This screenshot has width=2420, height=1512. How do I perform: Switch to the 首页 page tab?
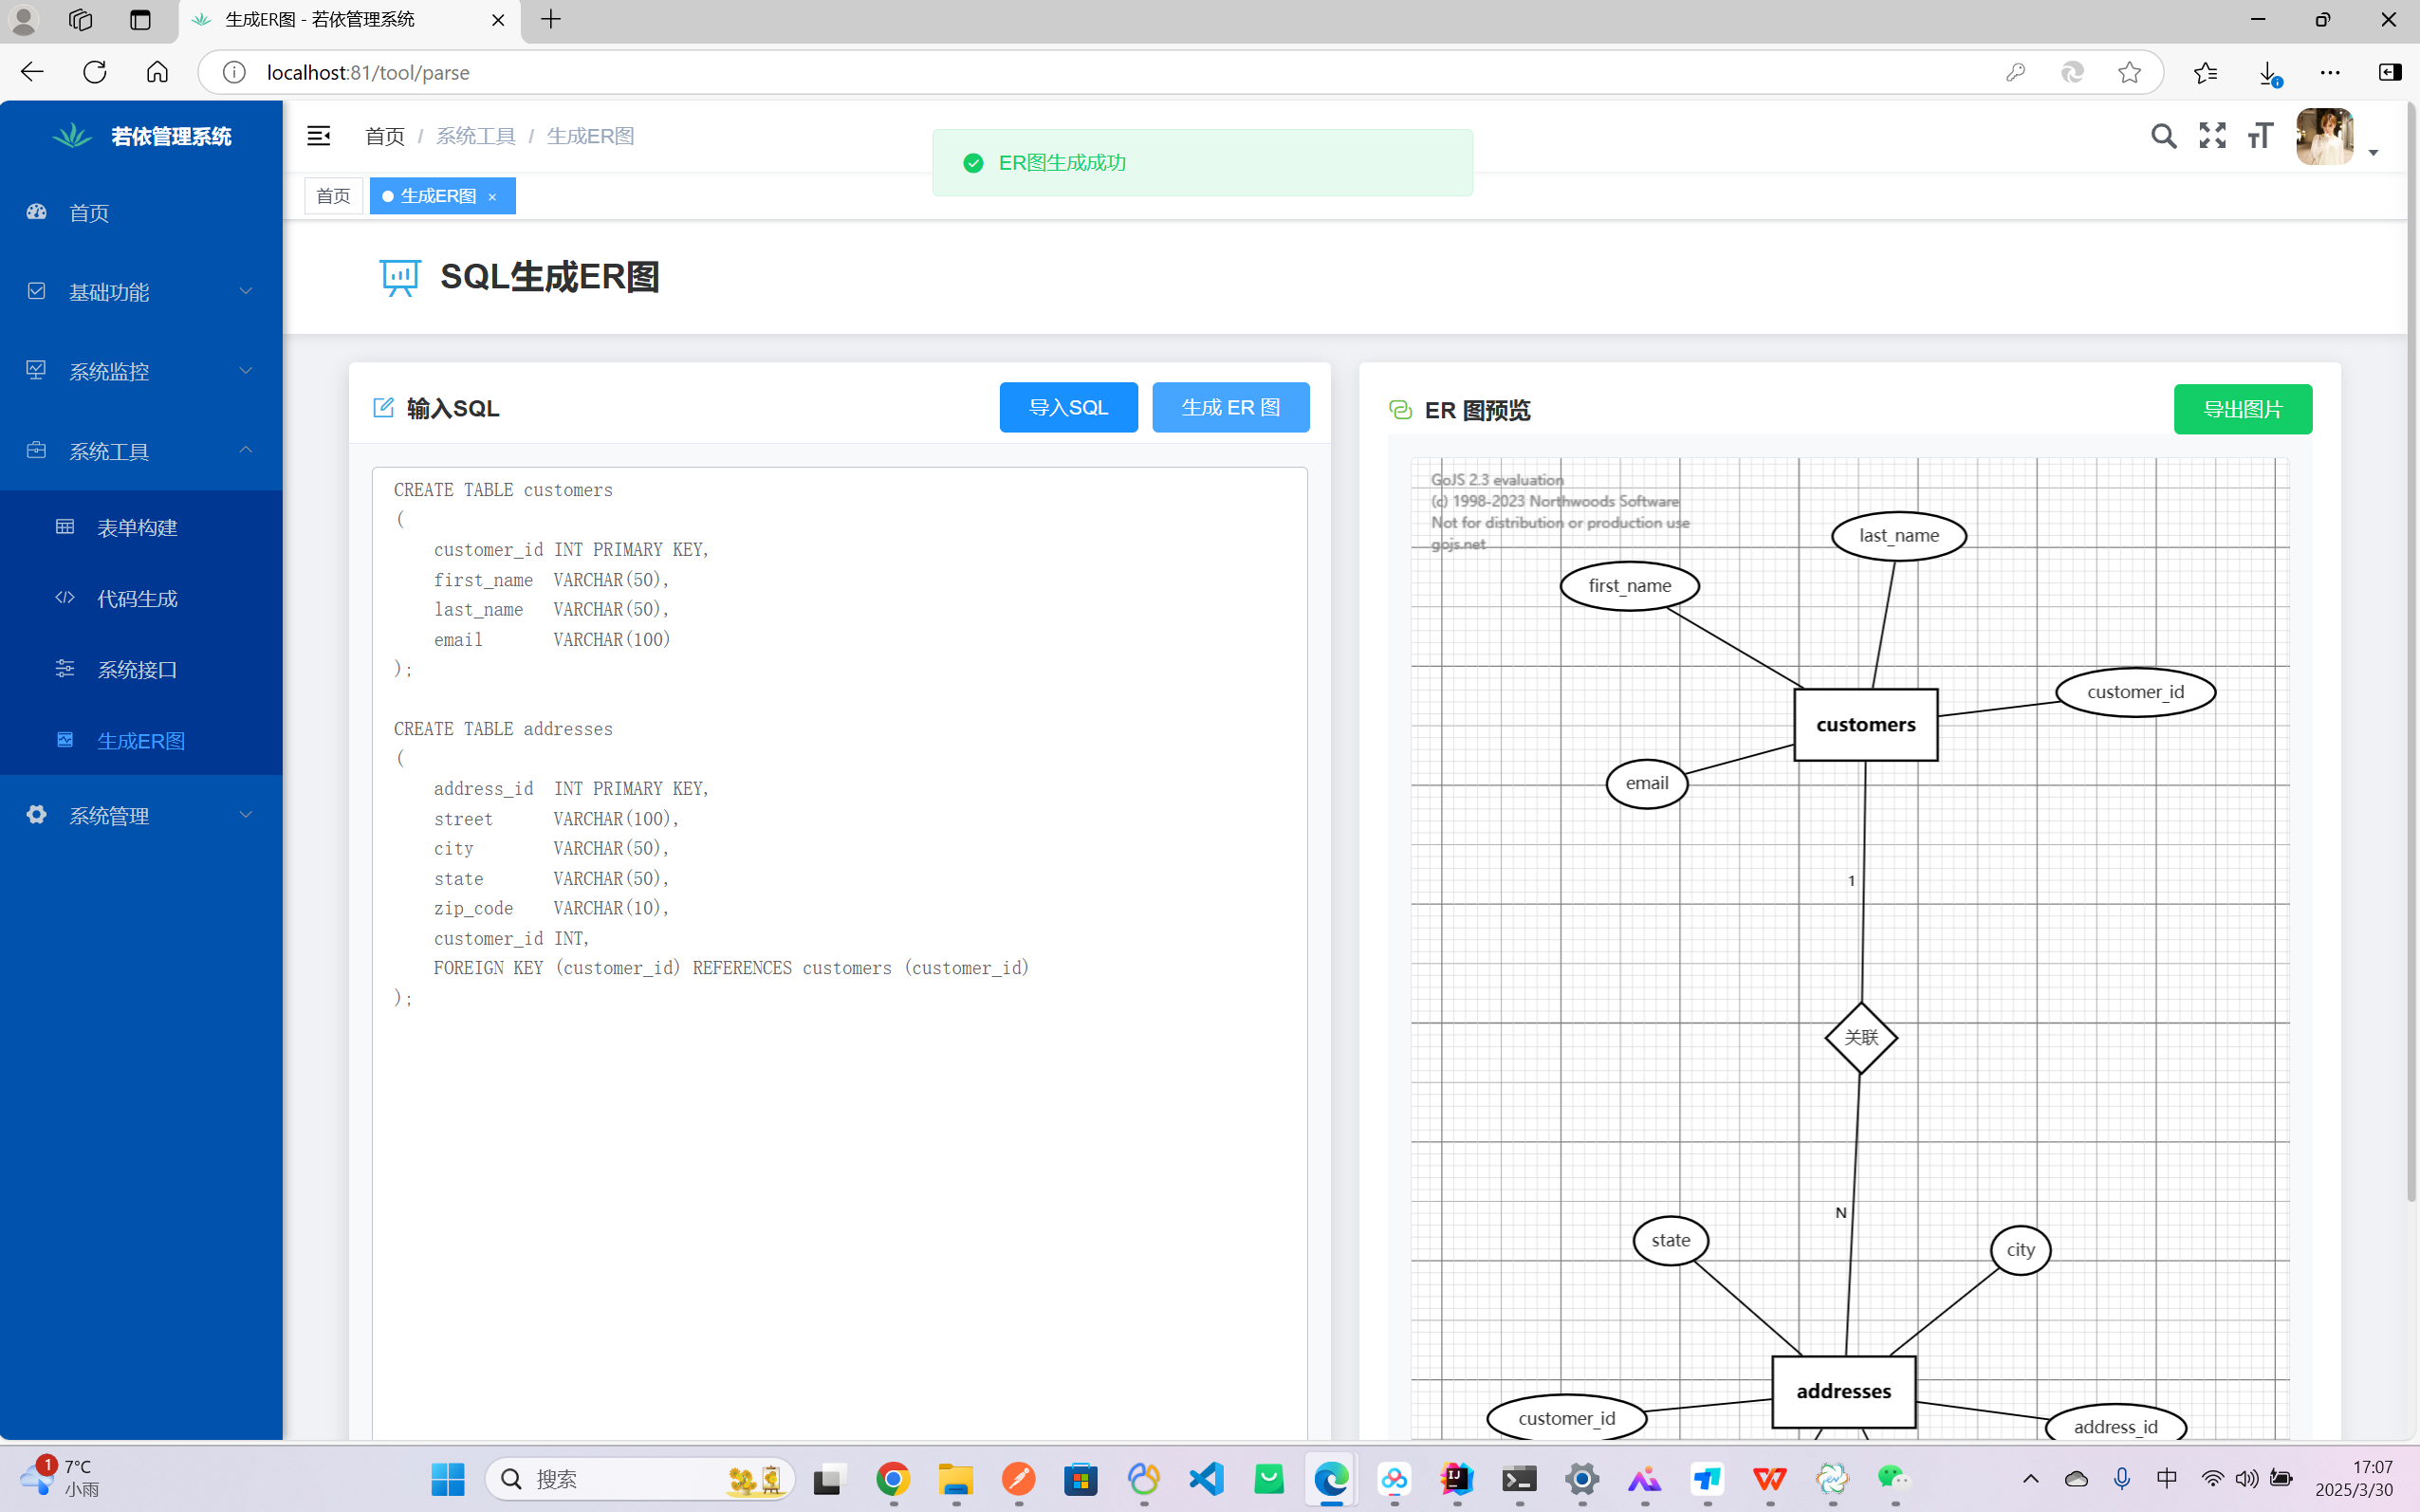click(333, 196)
